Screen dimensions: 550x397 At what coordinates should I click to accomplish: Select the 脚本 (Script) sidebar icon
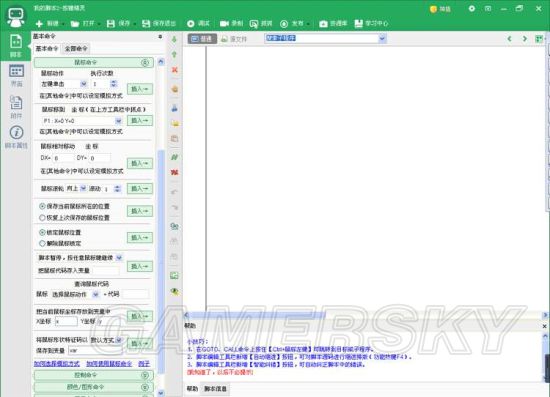click(16, 46)
